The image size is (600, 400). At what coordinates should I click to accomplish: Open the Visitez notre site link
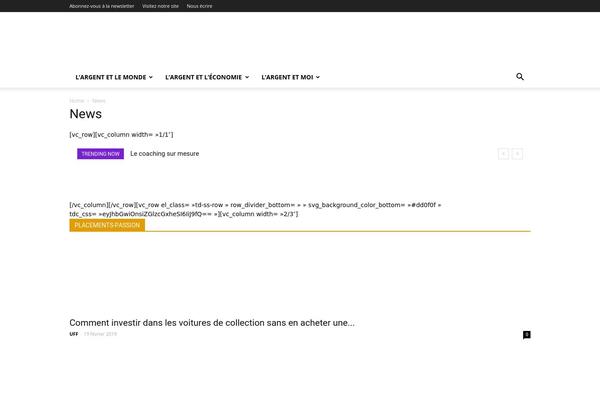pos(160,6)
